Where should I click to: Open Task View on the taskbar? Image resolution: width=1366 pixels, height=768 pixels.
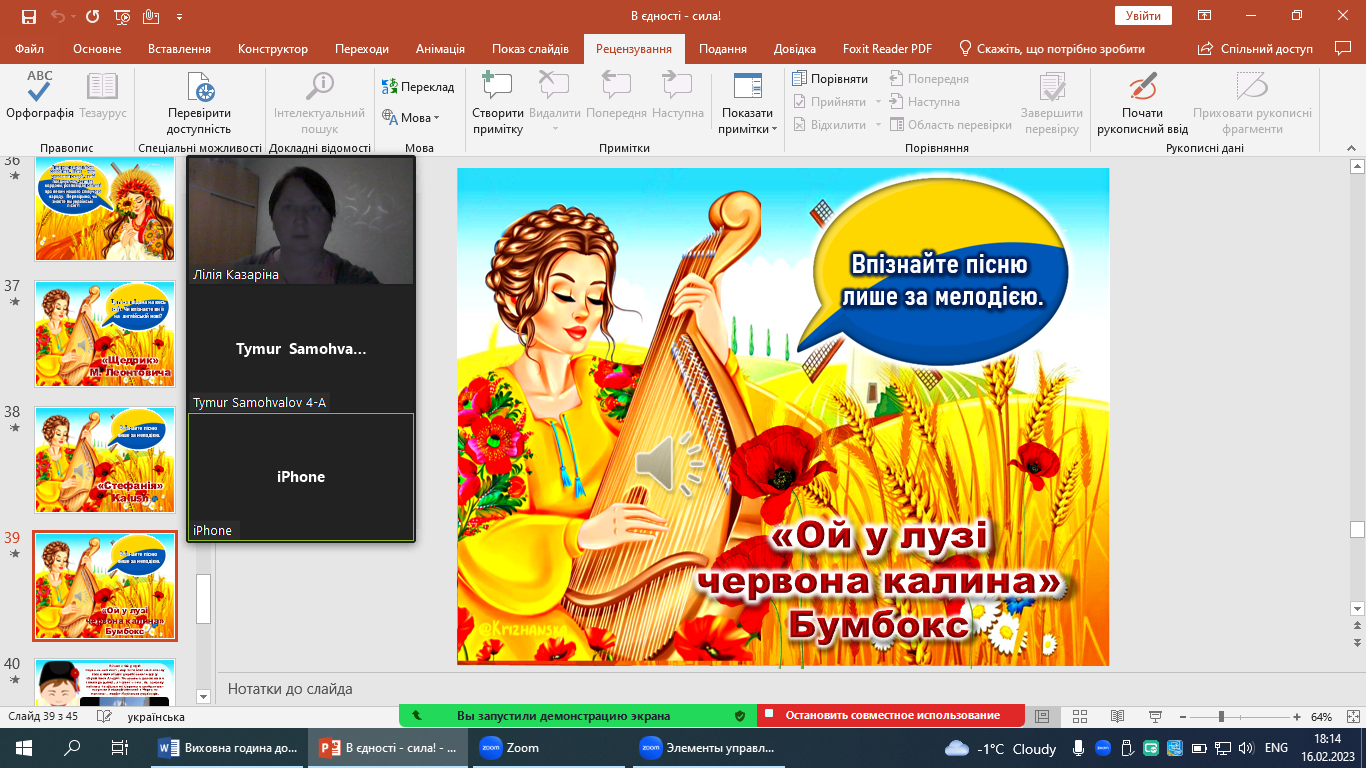[x=119, y=747]
